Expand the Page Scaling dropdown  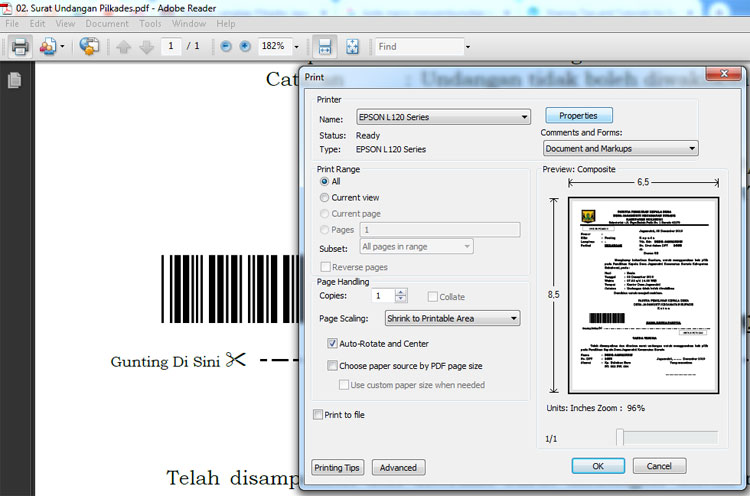[452, 318]
